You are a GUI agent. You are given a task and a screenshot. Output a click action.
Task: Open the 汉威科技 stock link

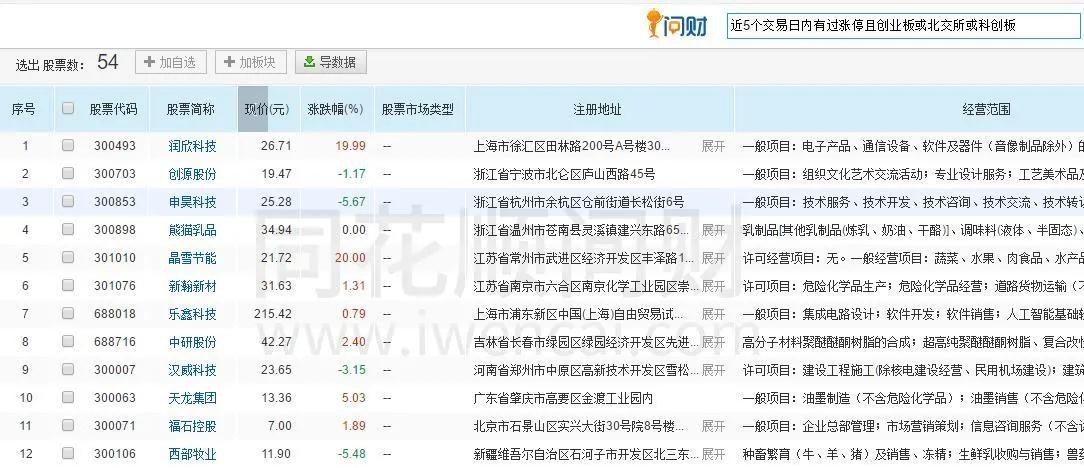pyautogui.click(x=192, y=369)
